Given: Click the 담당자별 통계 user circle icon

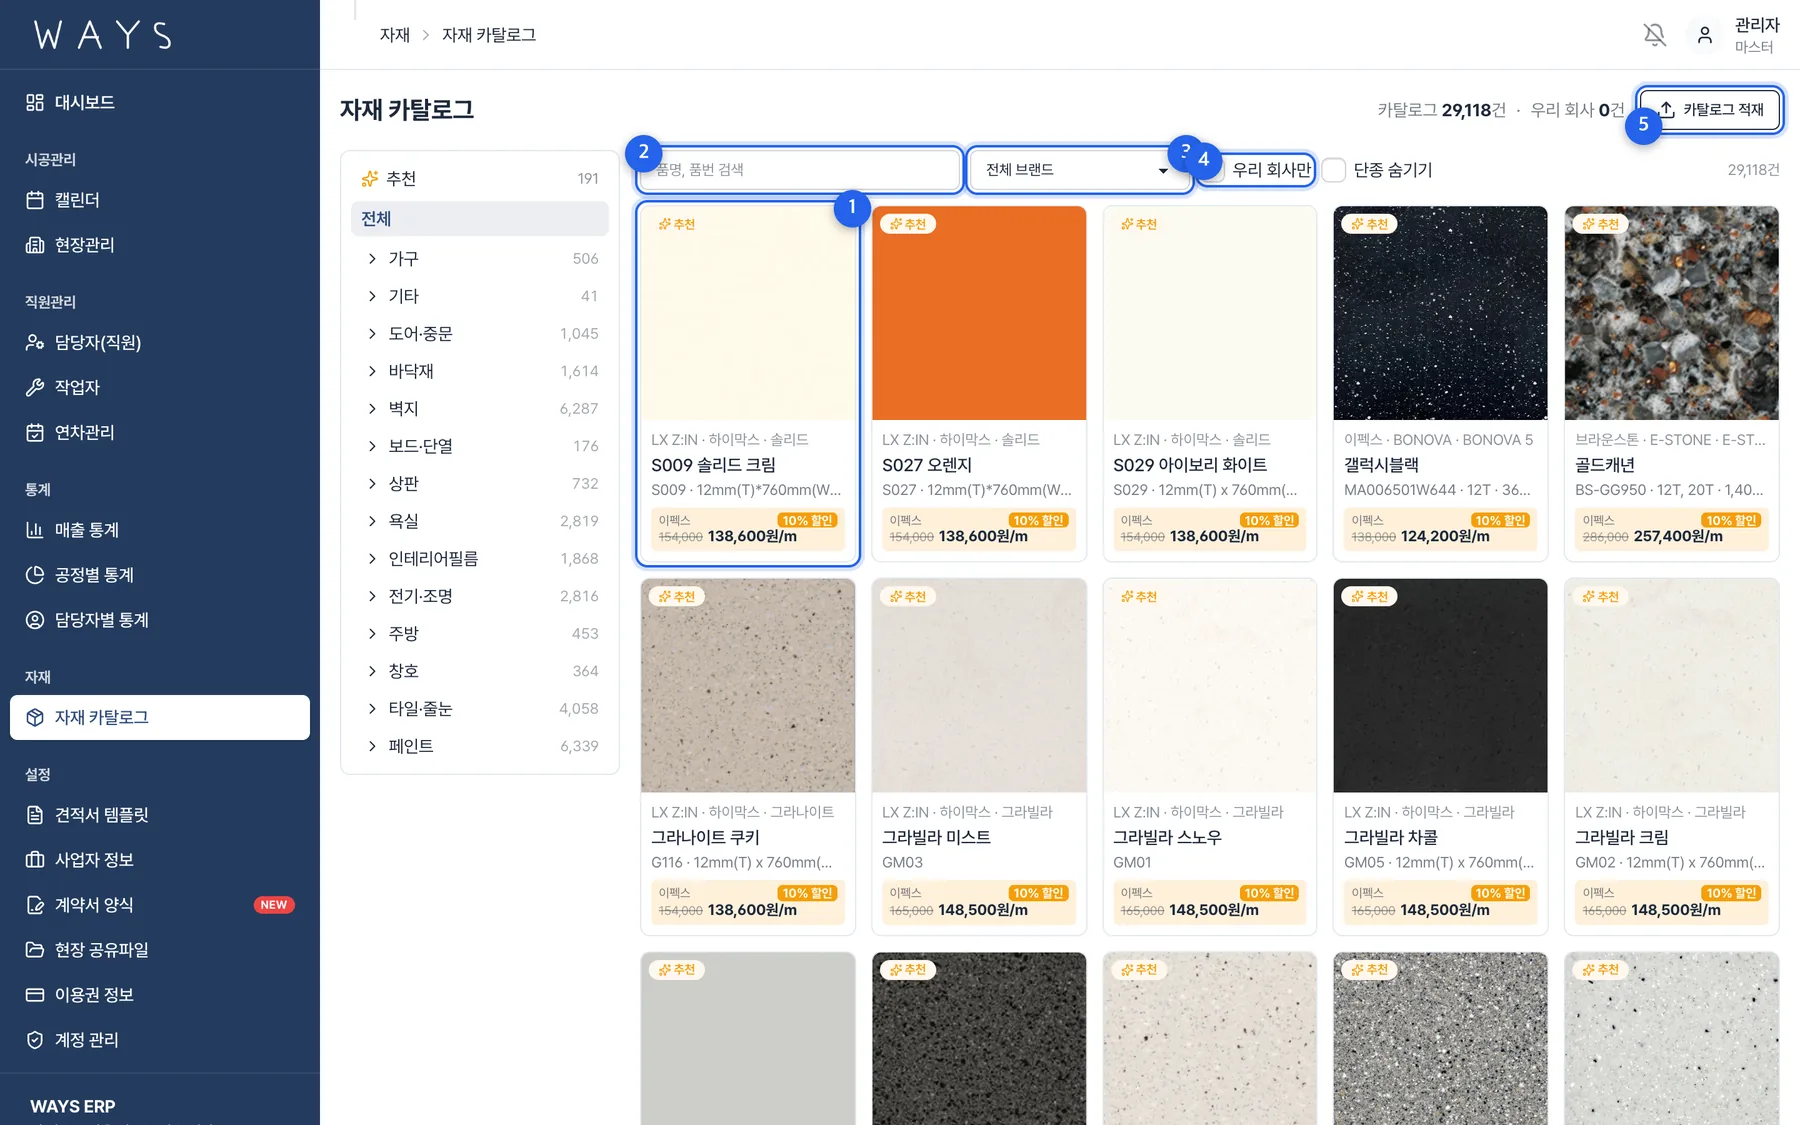Looking at the screenshot, I should pyautogui.click(x=35, y=620).
